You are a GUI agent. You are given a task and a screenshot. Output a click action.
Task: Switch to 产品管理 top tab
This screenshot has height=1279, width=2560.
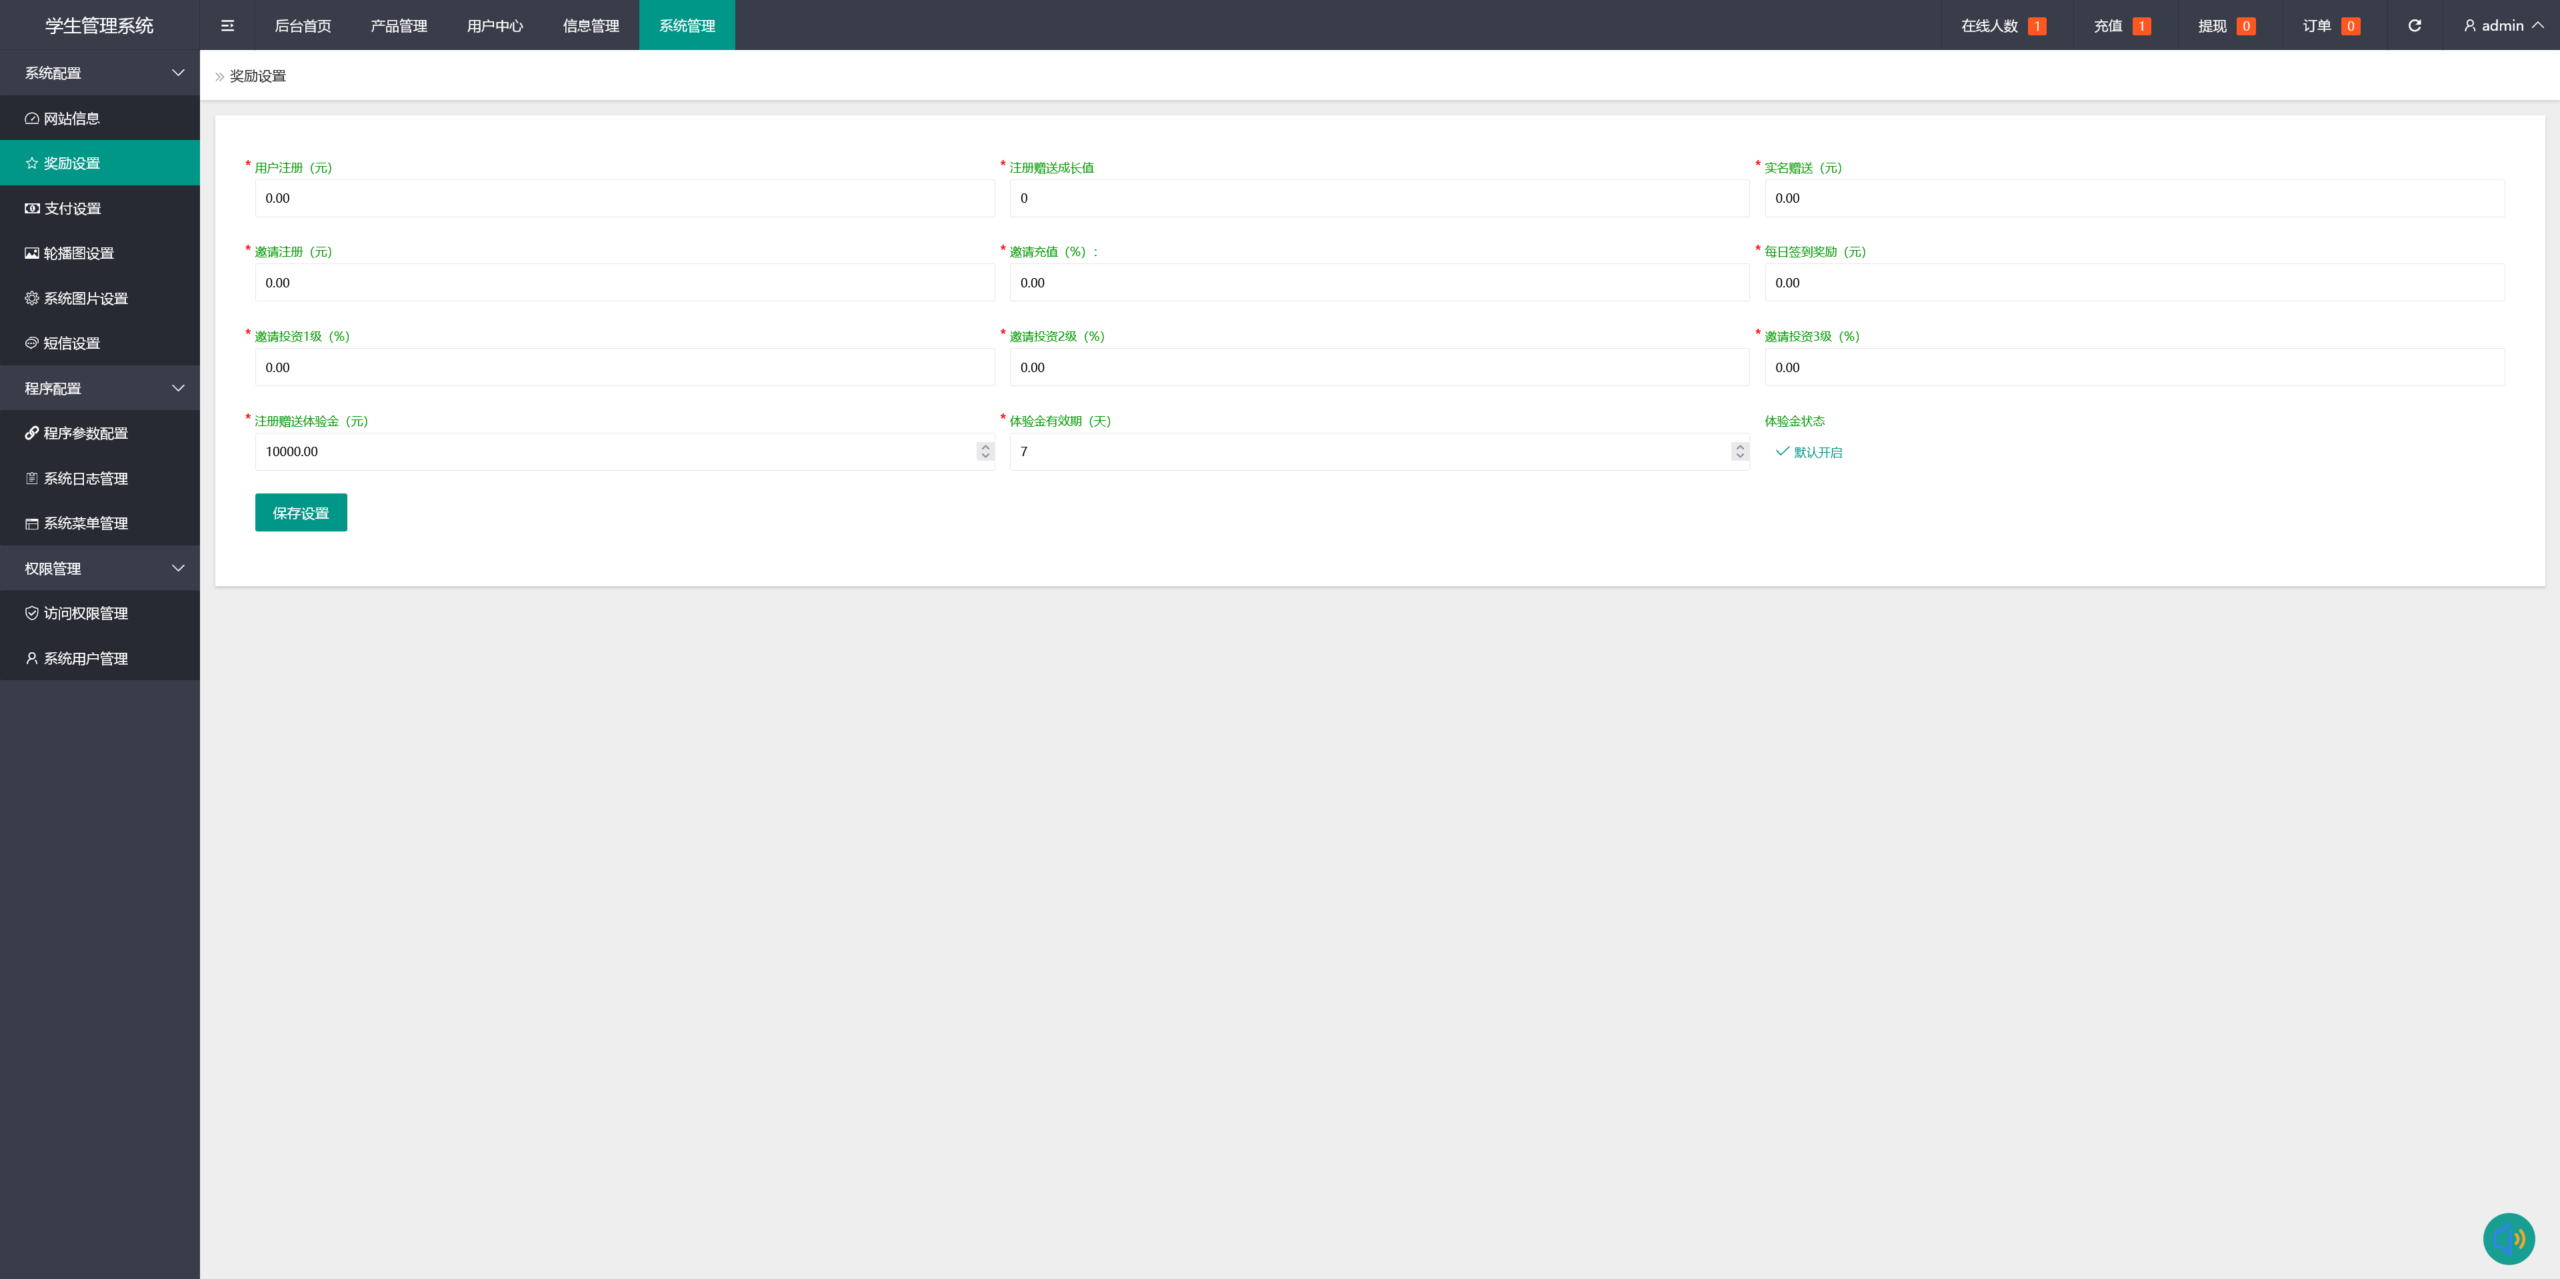click(399, 25)
